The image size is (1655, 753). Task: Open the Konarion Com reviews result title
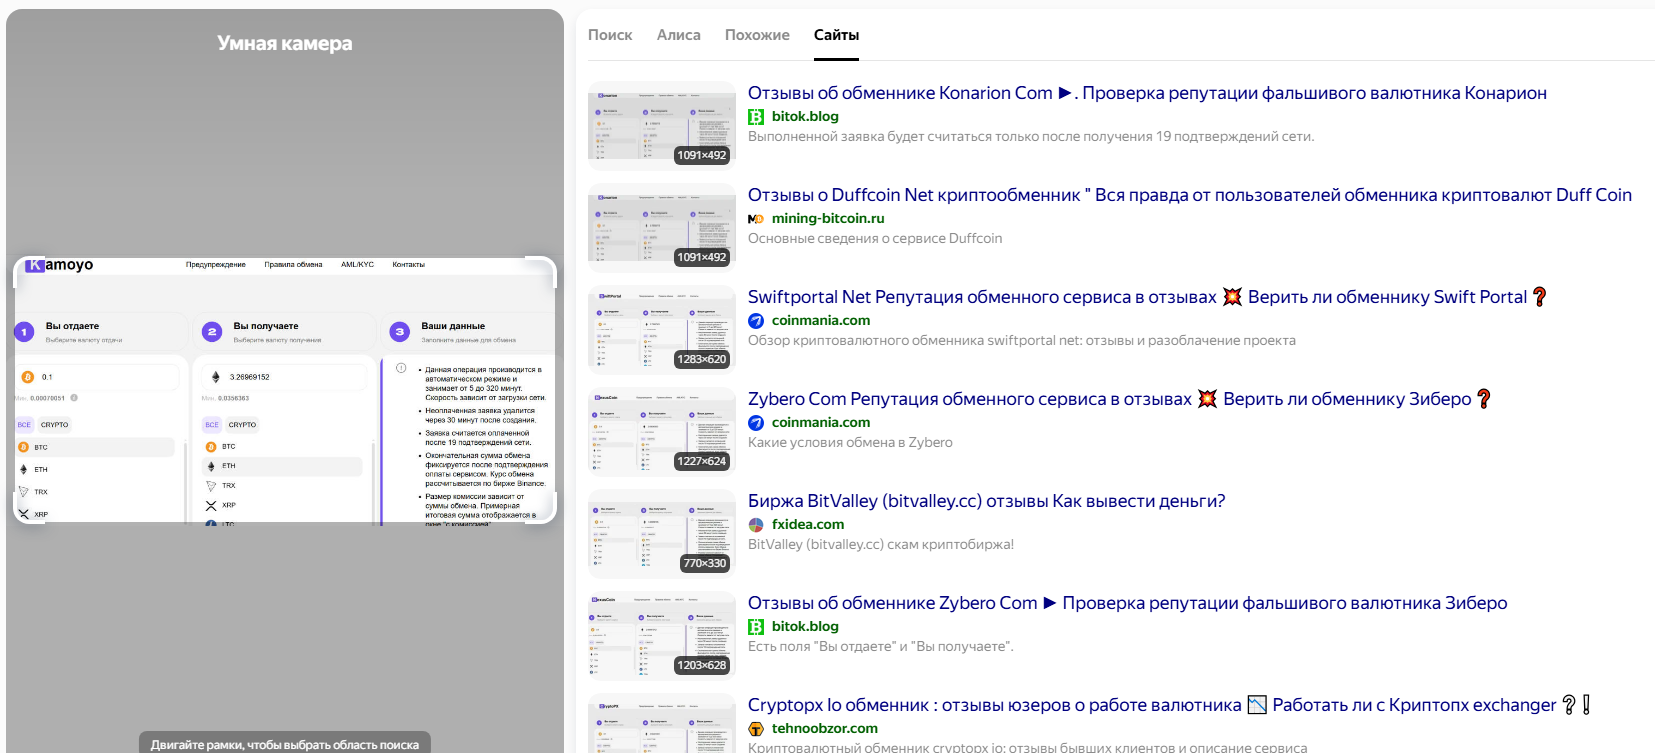click(x=1147, y=93)
